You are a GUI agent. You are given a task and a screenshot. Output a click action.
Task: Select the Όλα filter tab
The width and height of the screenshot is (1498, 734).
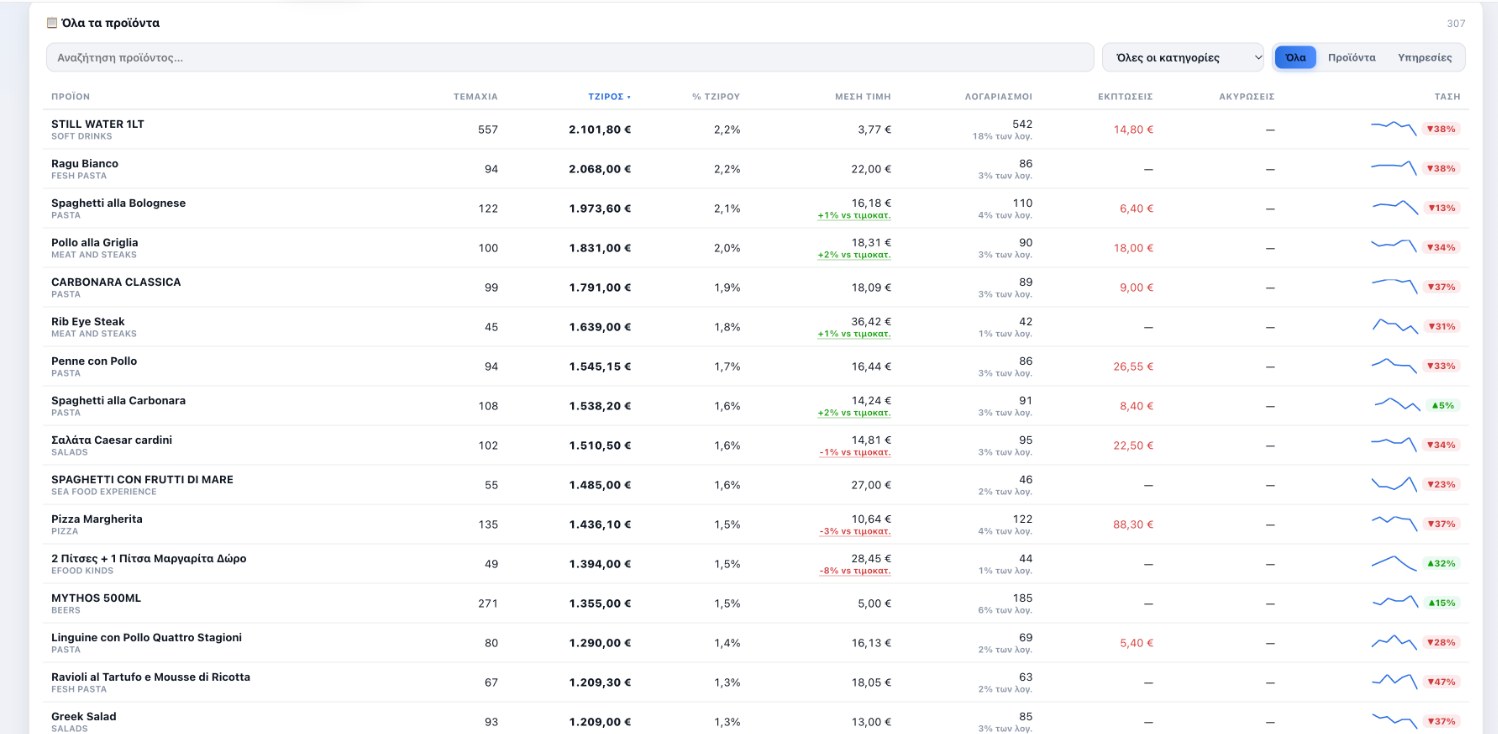click(x=1295, y=57)
